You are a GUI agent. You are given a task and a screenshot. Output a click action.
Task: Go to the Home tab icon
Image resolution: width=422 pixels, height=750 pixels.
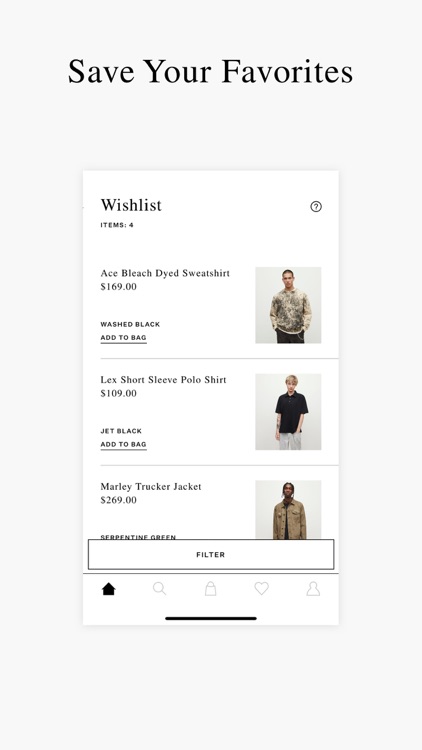pos(109,589)
